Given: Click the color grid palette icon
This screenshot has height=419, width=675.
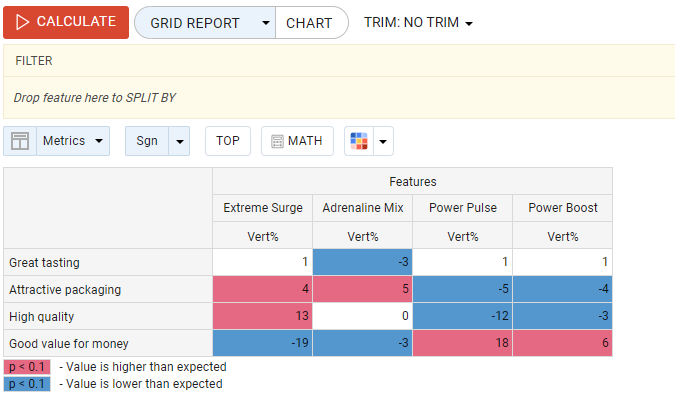Looking at the screenshot, I should 358,141.
